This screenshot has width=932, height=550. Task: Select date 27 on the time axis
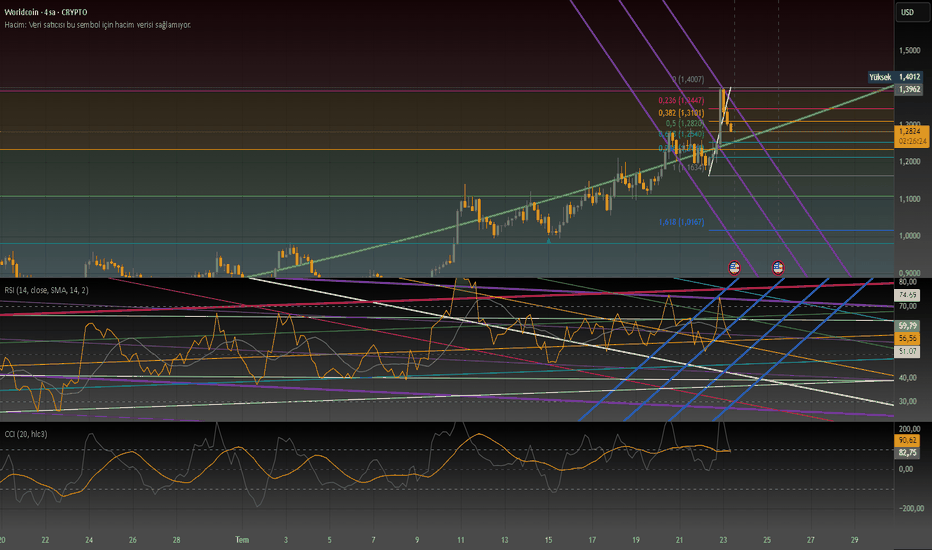pos(811,540)
